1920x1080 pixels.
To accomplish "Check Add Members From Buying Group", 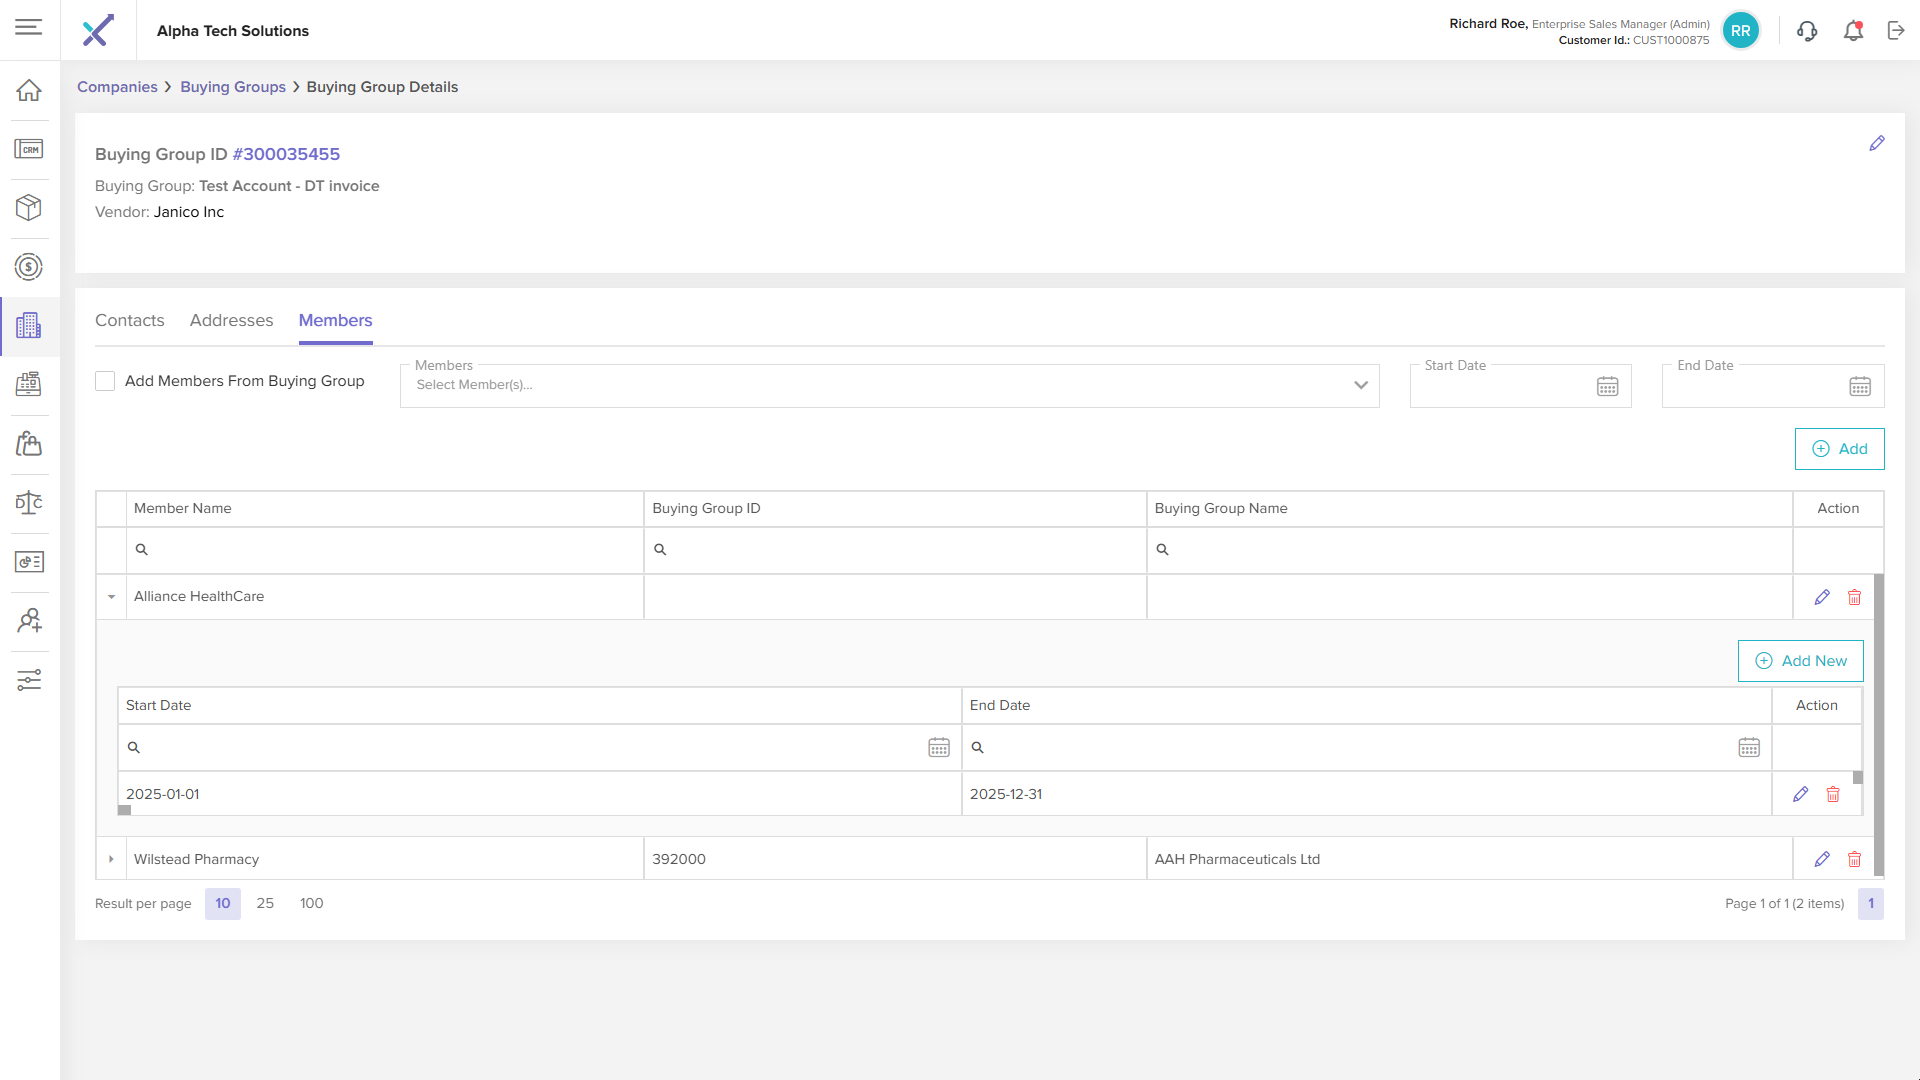I will pos(105,381).
